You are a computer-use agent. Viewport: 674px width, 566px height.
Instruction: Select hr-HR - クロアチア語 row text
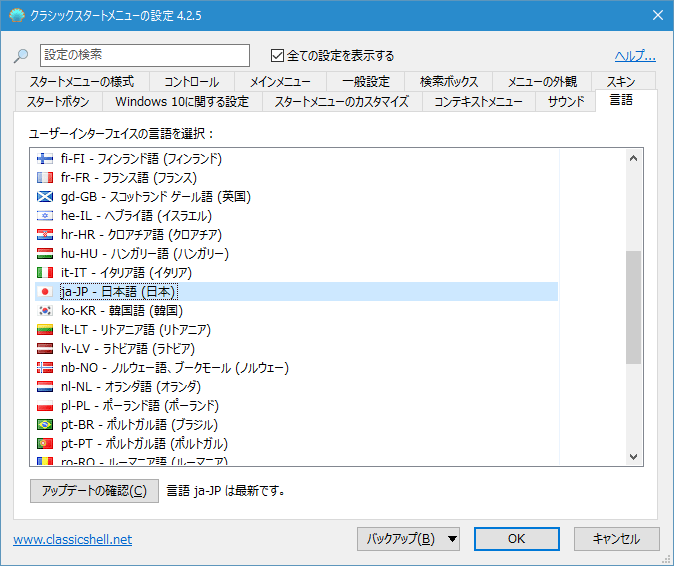(x=141, y=235)
